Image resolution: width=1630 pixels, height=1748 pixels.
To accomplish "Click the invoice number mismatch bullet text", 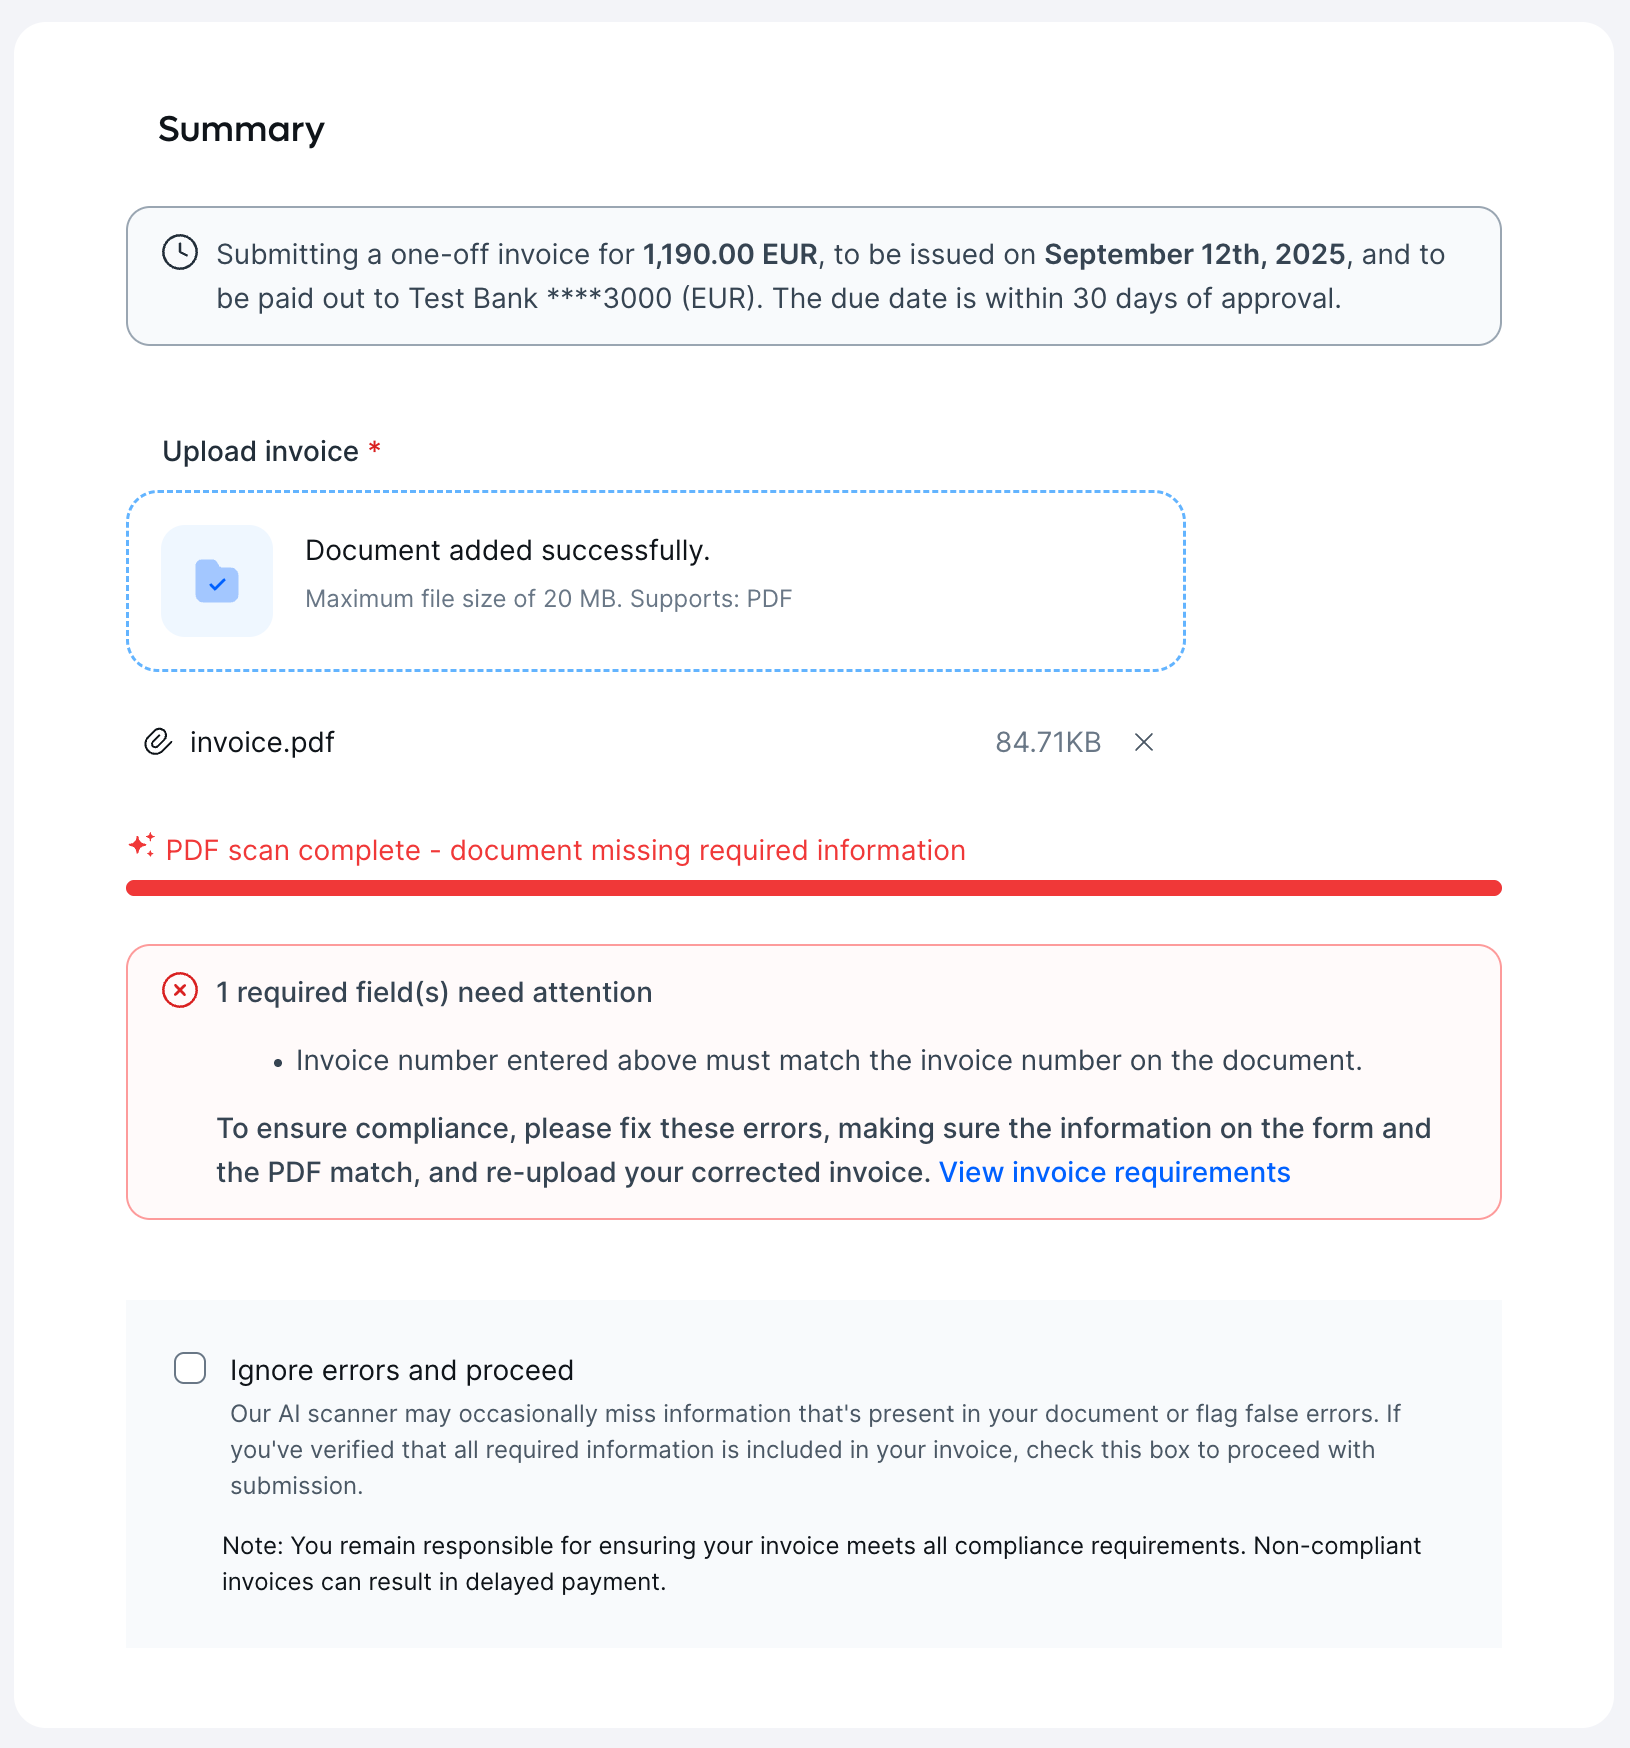I will point(828,1060).
